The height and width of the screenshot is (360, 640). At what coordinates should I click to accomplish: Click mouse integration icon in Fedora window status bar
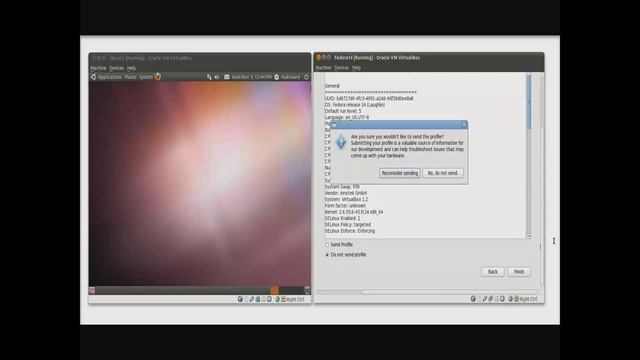[510, 299]
